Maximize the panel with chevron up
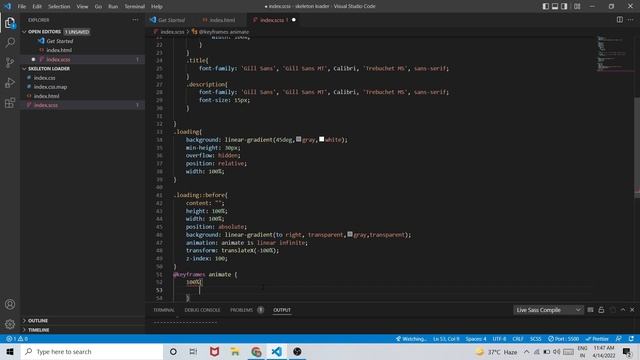Image resolution: width=640 pixels, height=360 pixels. pyautogui.click(x=622, y=310)
